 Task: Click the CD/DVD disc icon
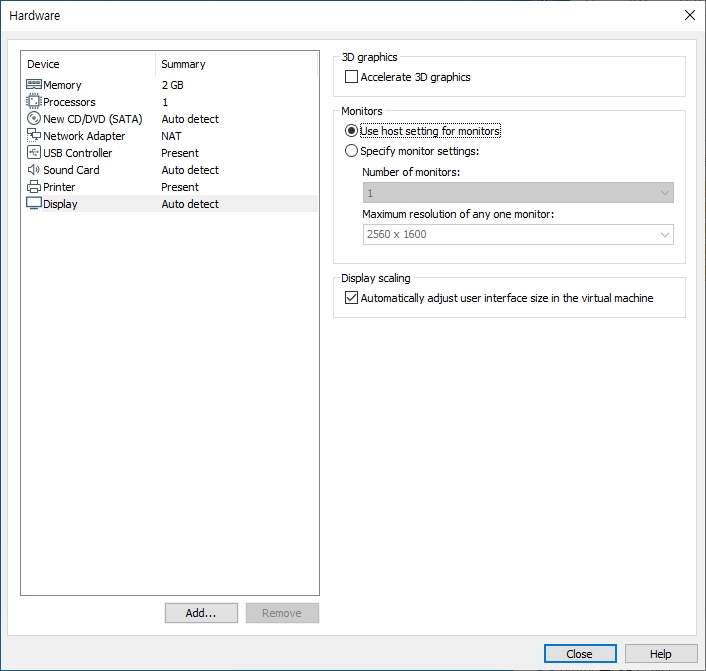[34, 118]
